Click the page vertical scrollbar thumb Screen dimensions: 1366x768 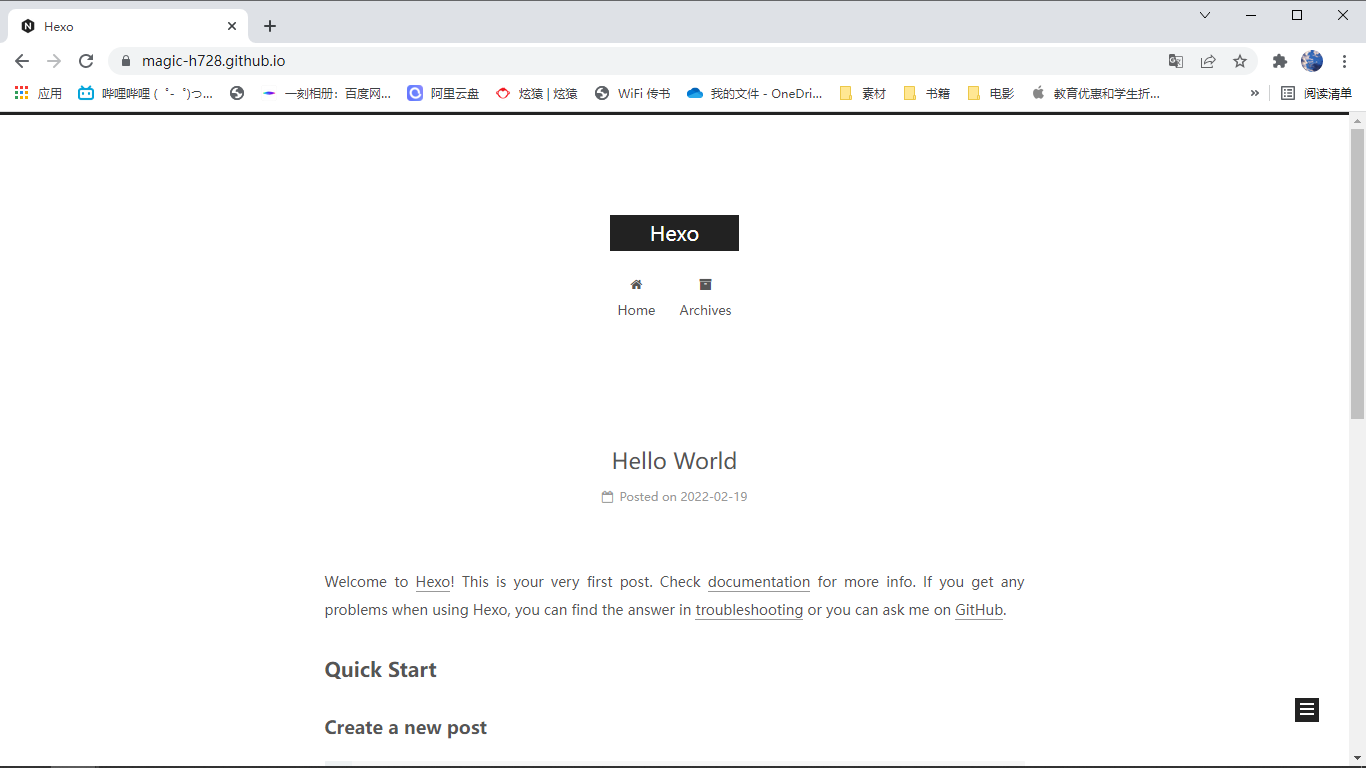[x=1357, y=273]
